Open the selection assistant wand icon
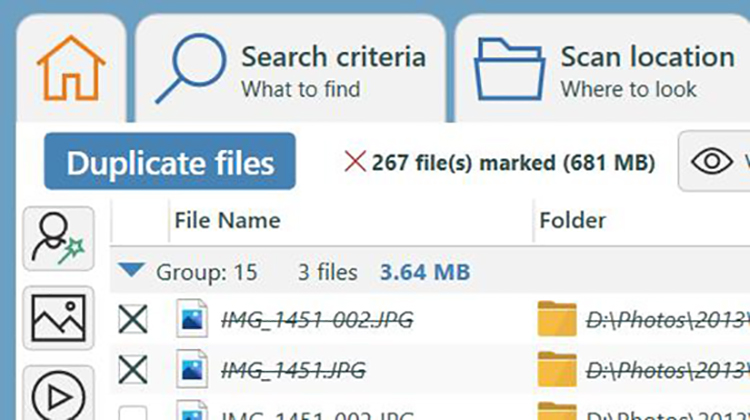 [x=58, y=238]
